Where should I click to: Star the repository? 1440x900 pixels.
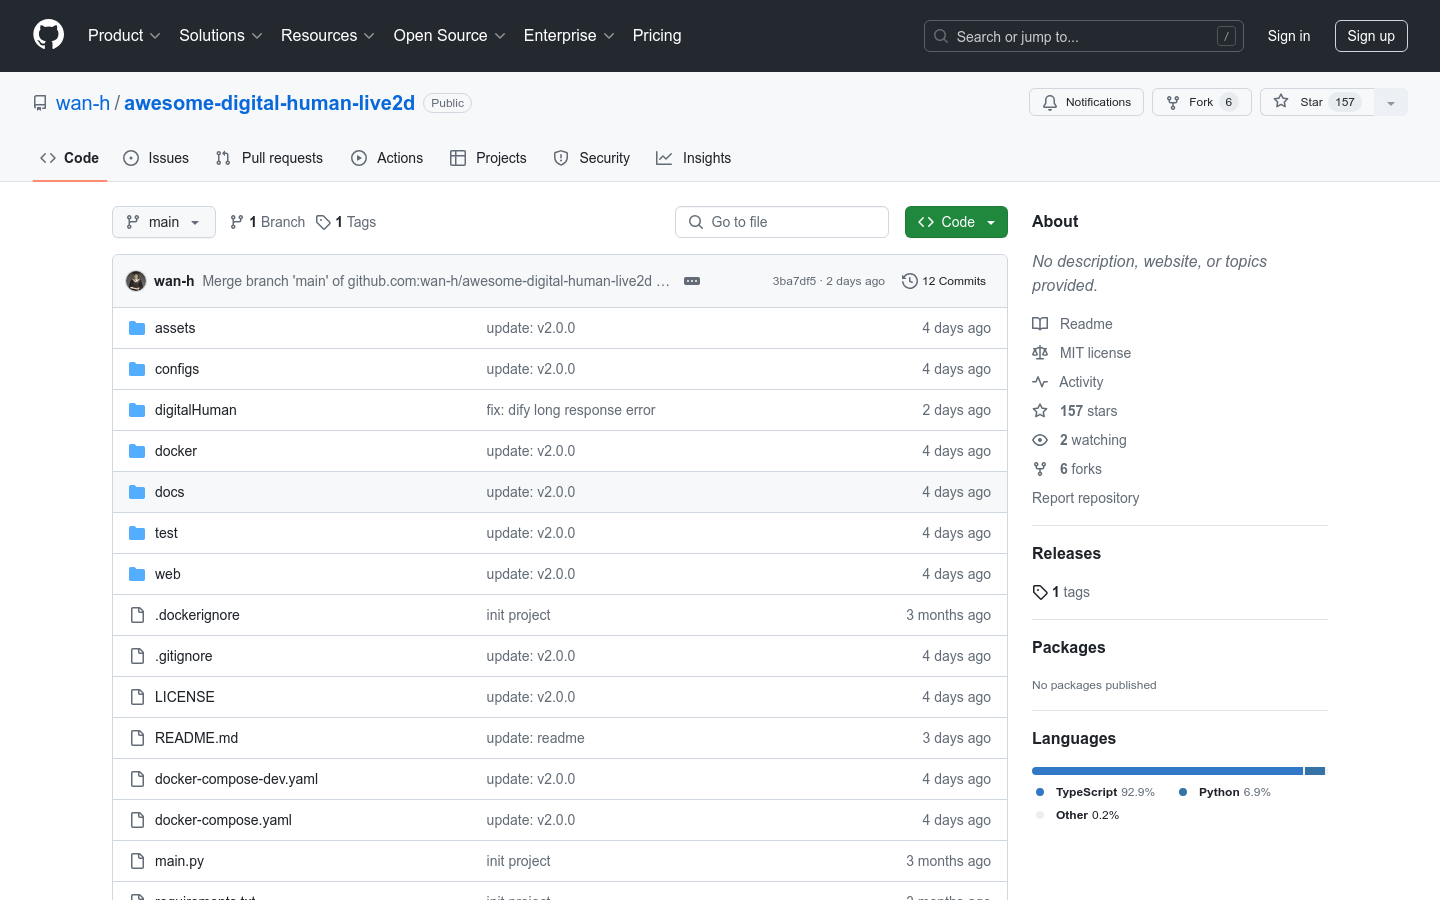tap(1318, 102)
